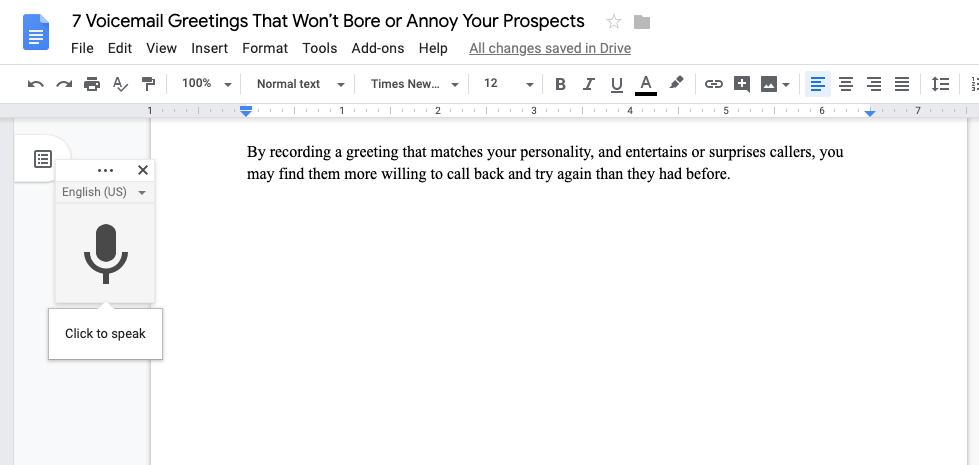Image resolution: width=979 pixels, height=465 pixels.
Task: Open the Times New font dropdown
Action: [x=415, y=84]
